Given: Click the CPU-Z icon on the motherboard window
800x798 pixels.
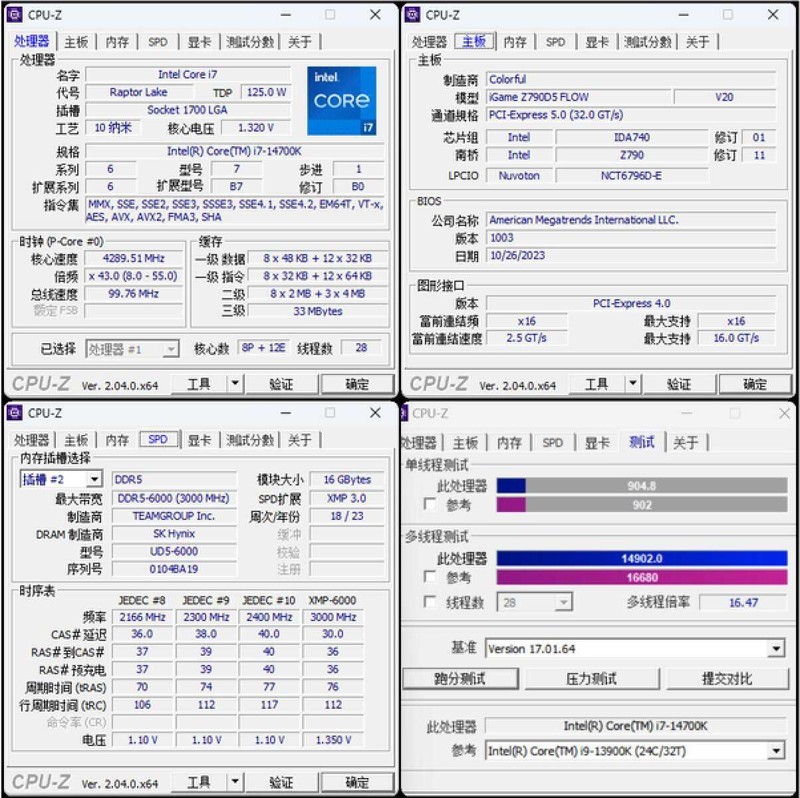Looking at the screenshot, I should pos(413,15).
